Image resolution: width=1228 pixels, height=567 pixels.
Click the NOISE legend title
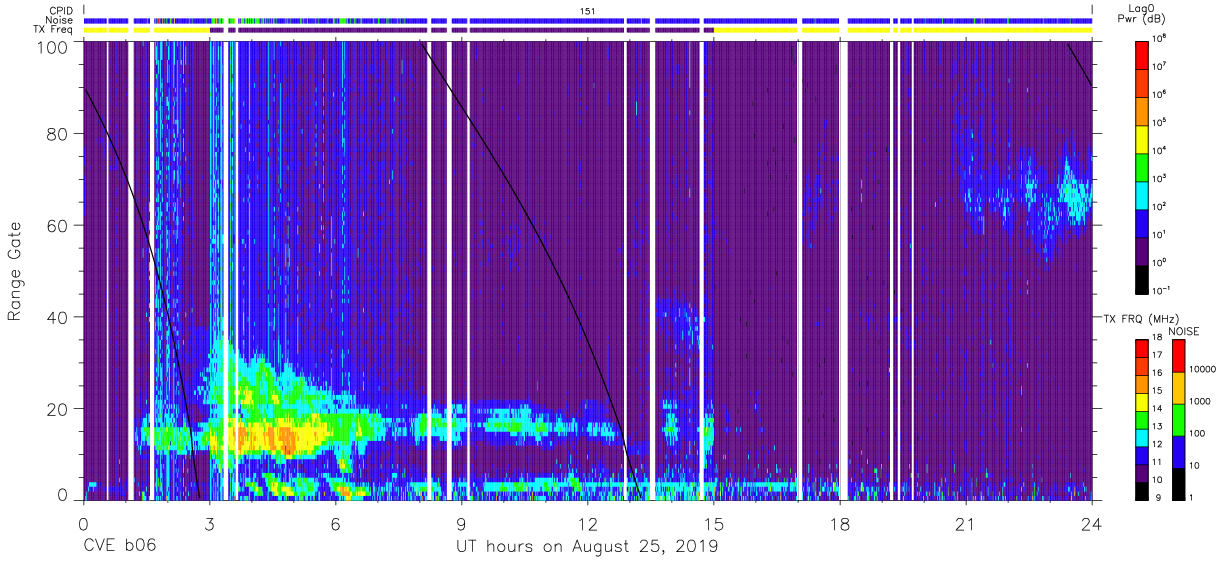(1184, 331)
